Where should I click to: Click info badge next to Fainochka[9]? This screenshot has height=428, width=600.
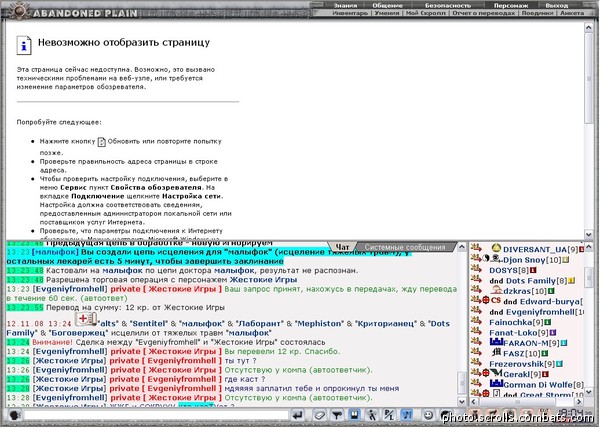pyautogui.click(x=547, y=322)
